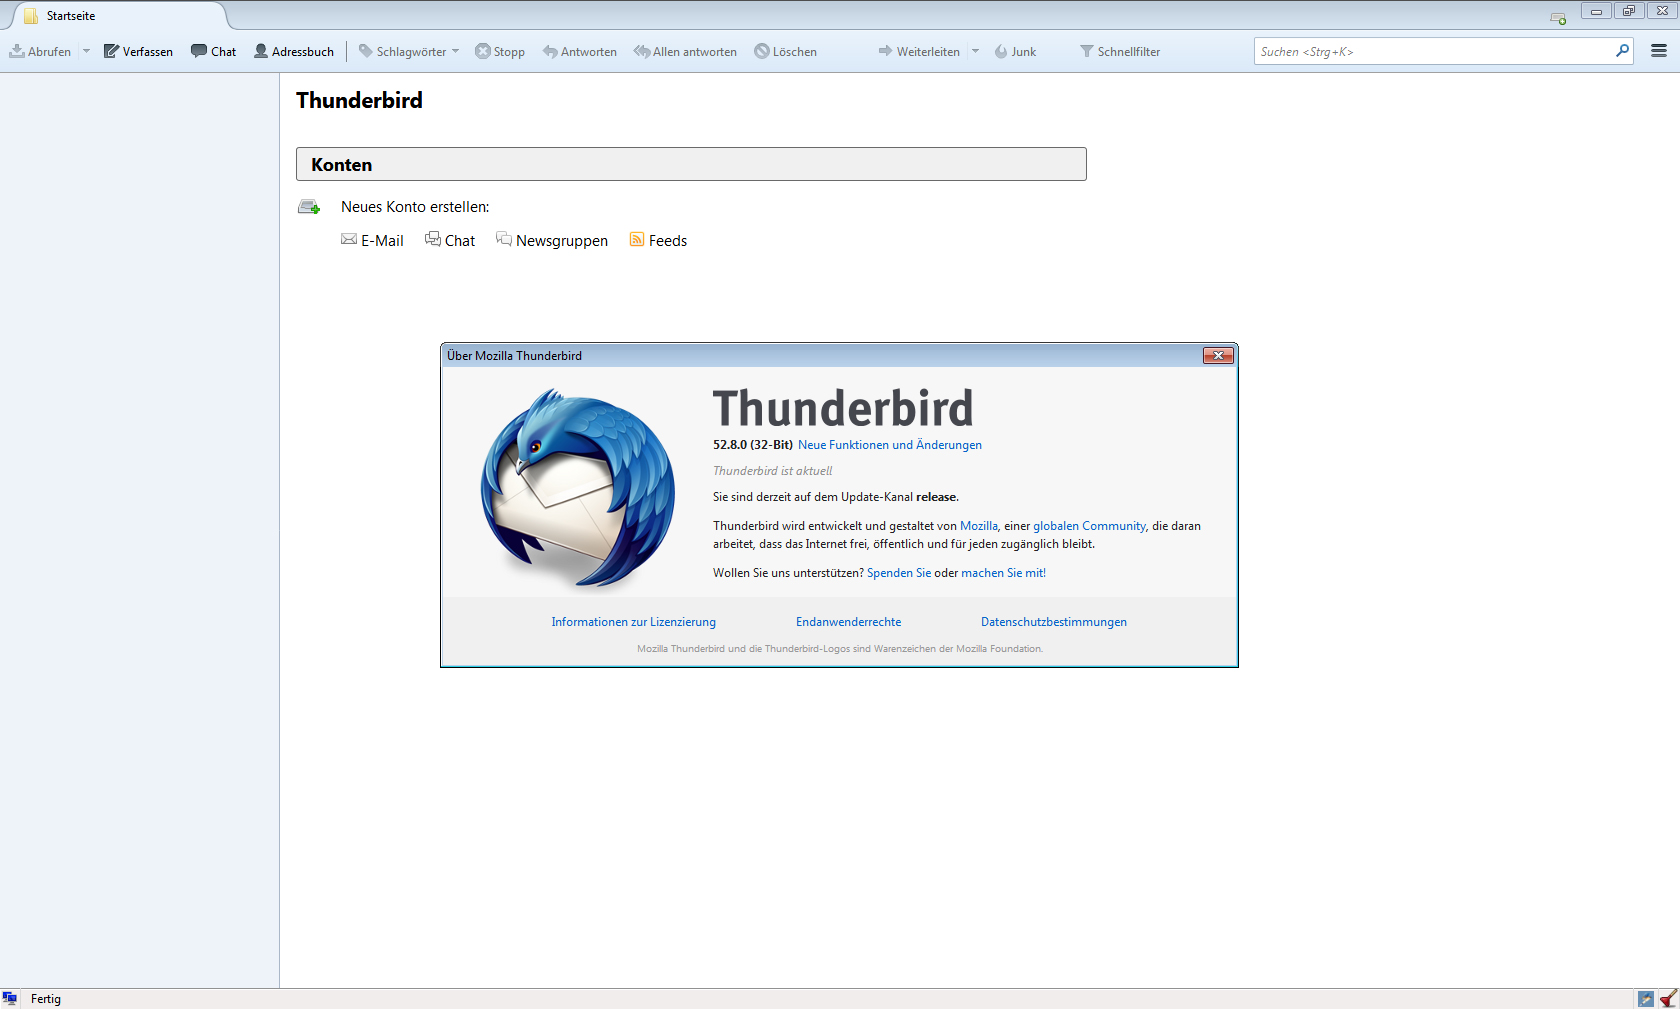Open the Datenschutzbestimmungen link
This screenshot has width=1680, height=1010.
[1054, 622]
